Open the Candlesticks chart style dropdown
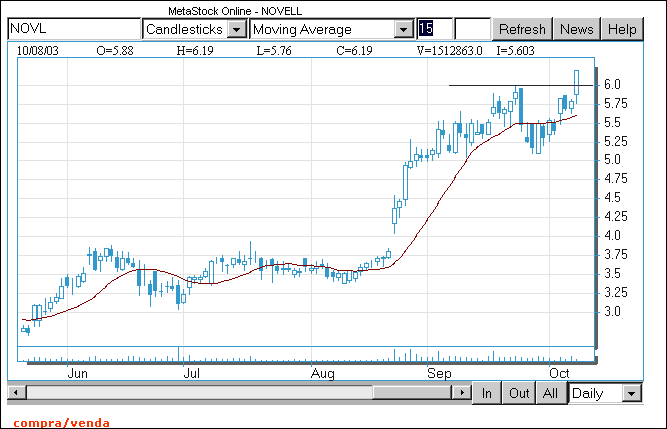Screen dimensions: 667x429 coord(237,29)
